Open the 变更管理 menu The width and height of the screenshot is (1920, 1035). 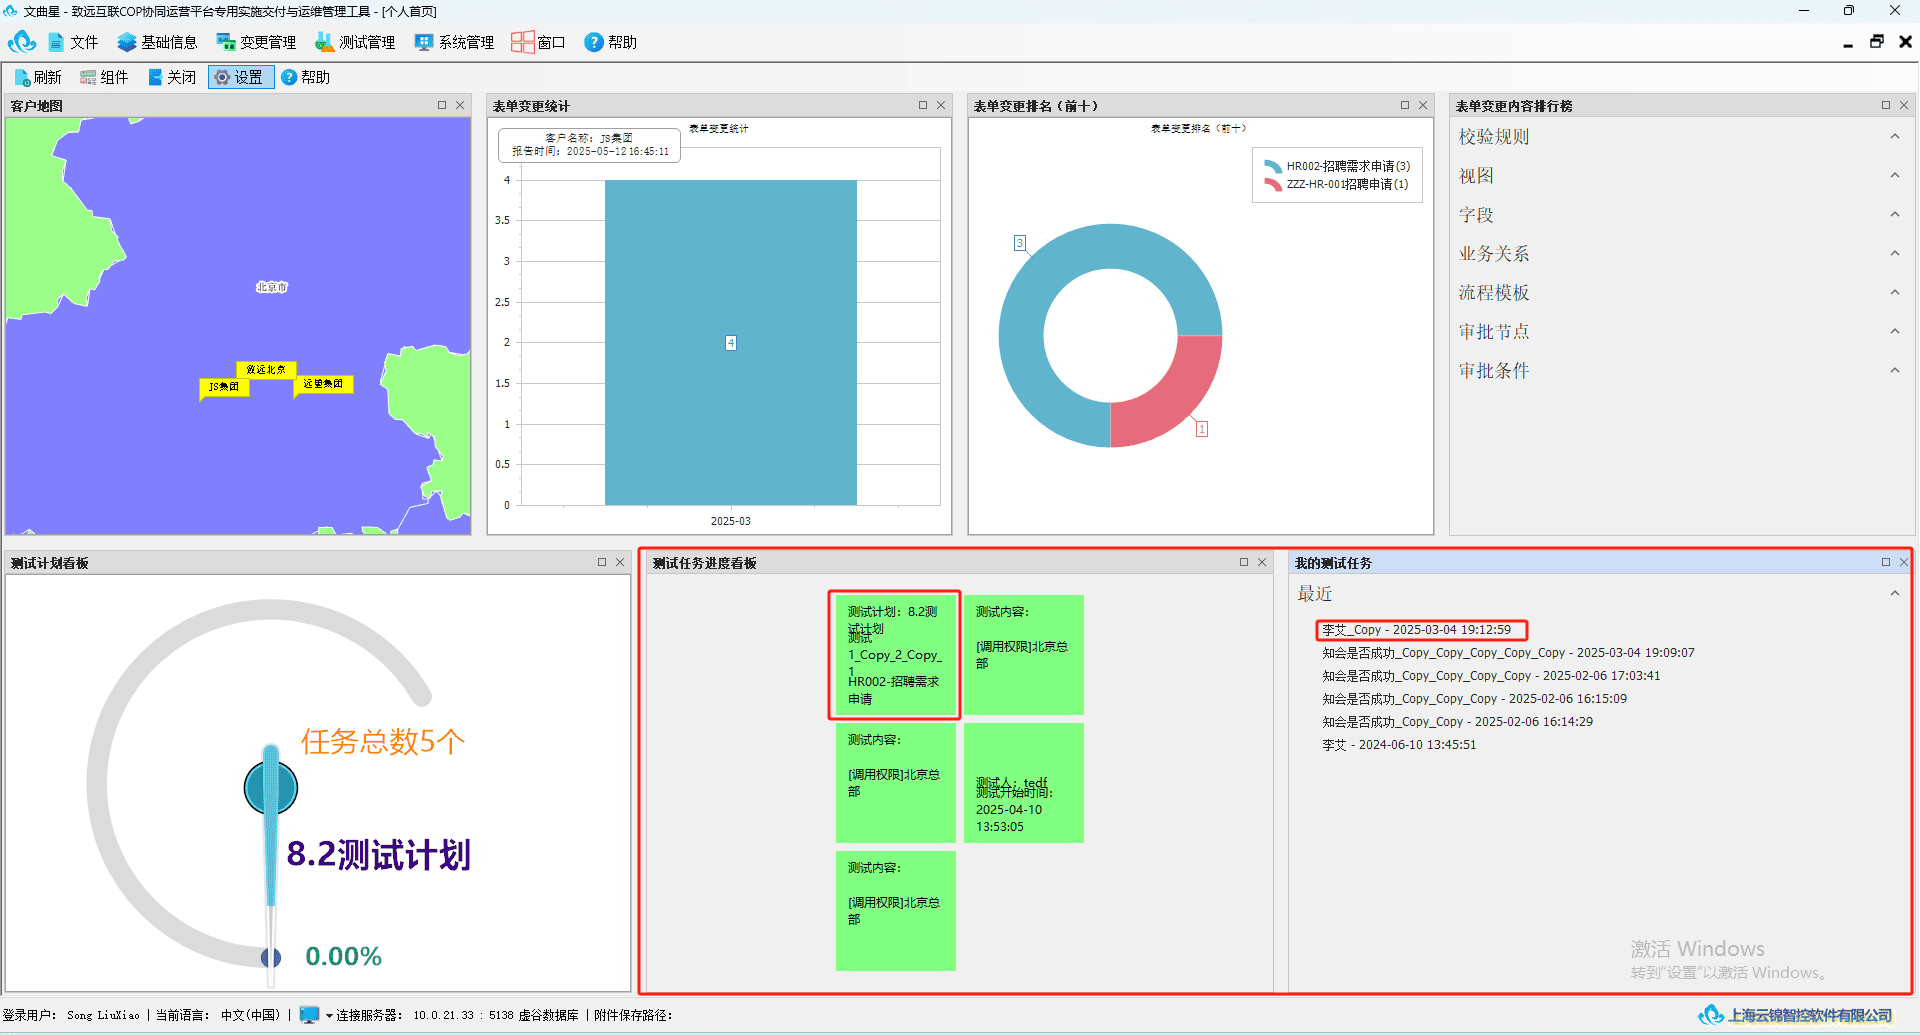(x=256, y=42)
